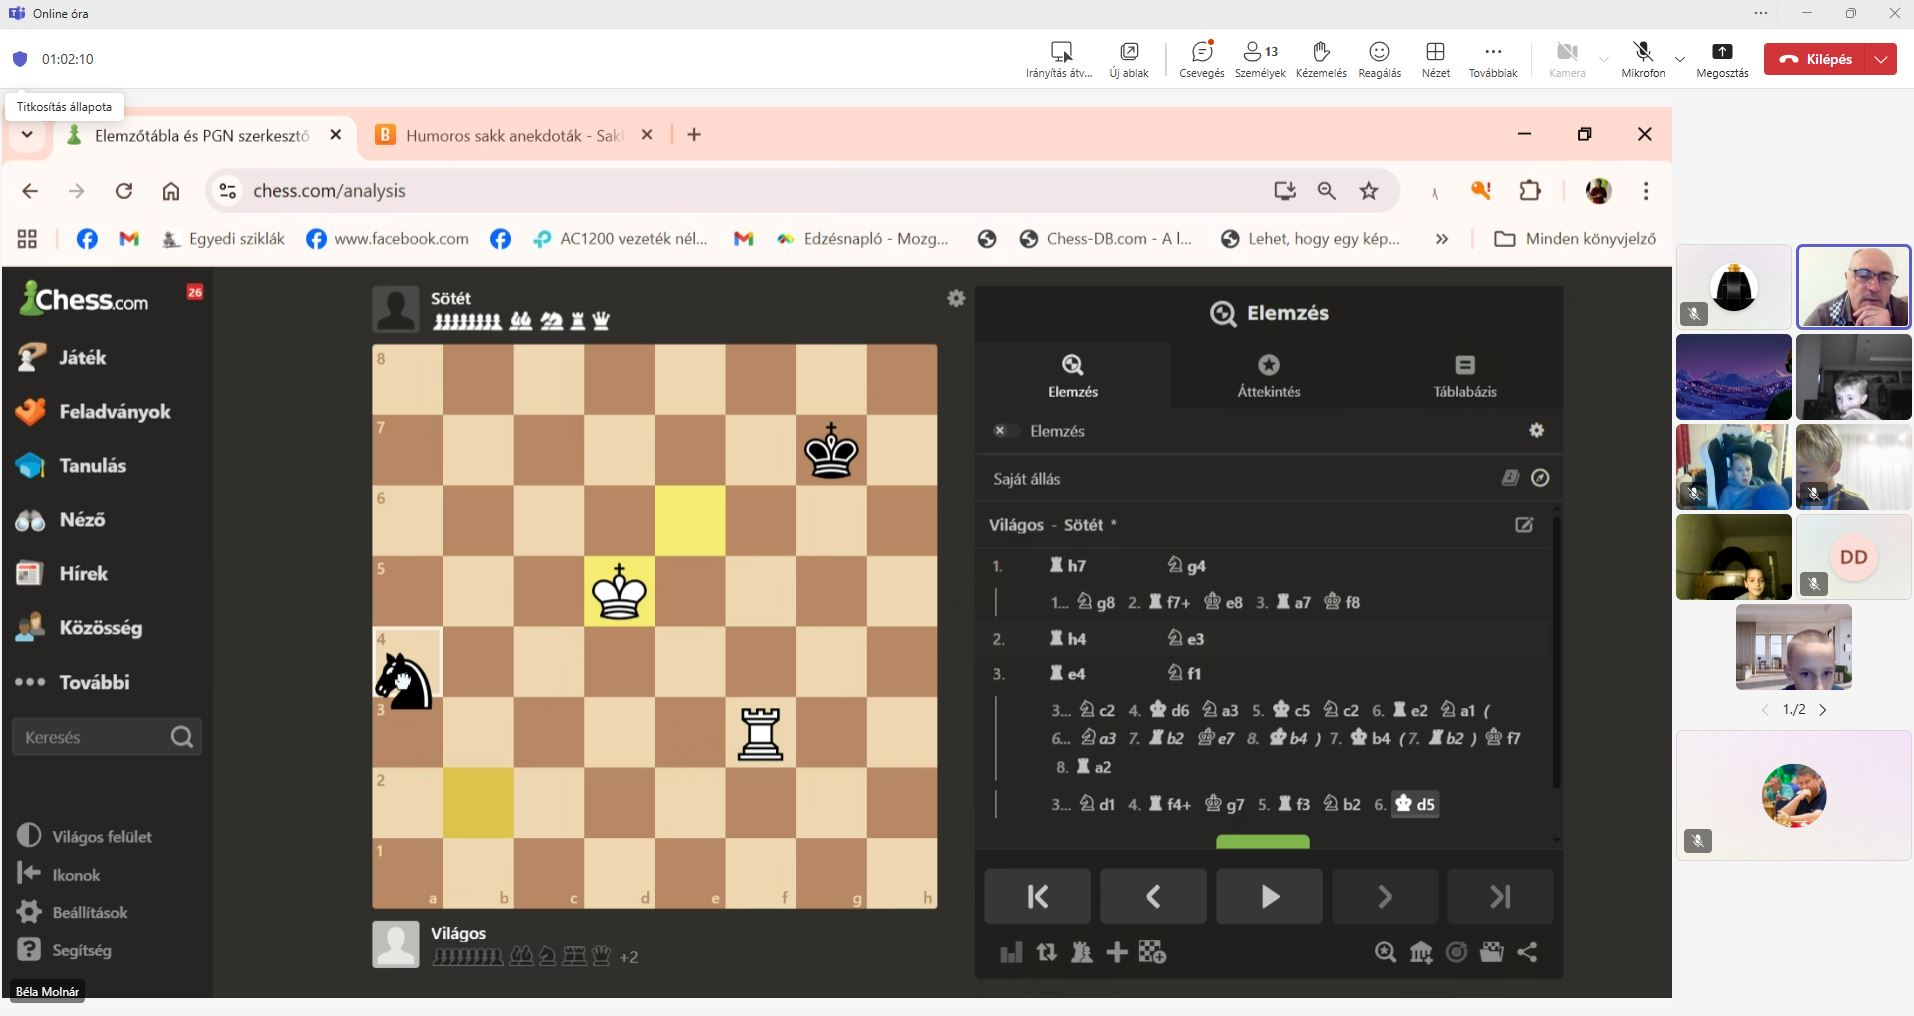Image resolution: width=1914 pixels, height=1016 pixels.
Task: Bookmark page with the star icon
Action: pyautogui.click(x=1369, y=191)
